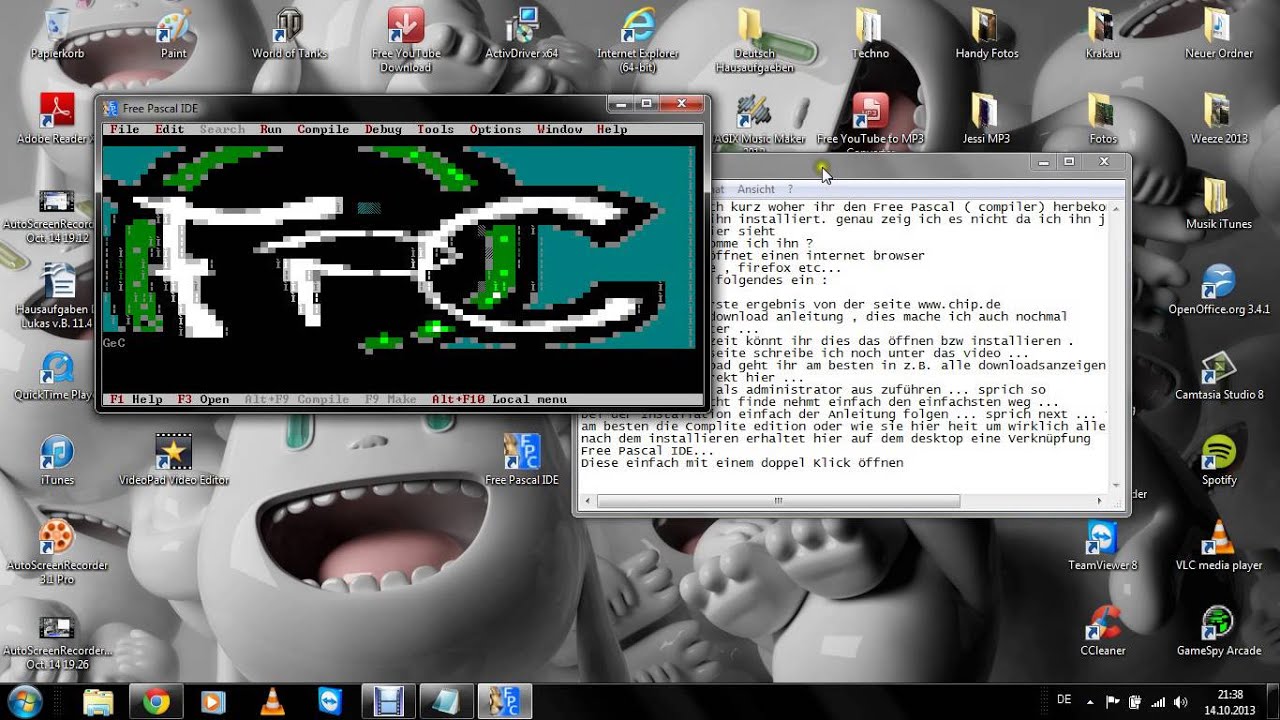Open ActivDriver x64 desktop icon
This screenshot has width=1280, height=720.
coord(522,33)
